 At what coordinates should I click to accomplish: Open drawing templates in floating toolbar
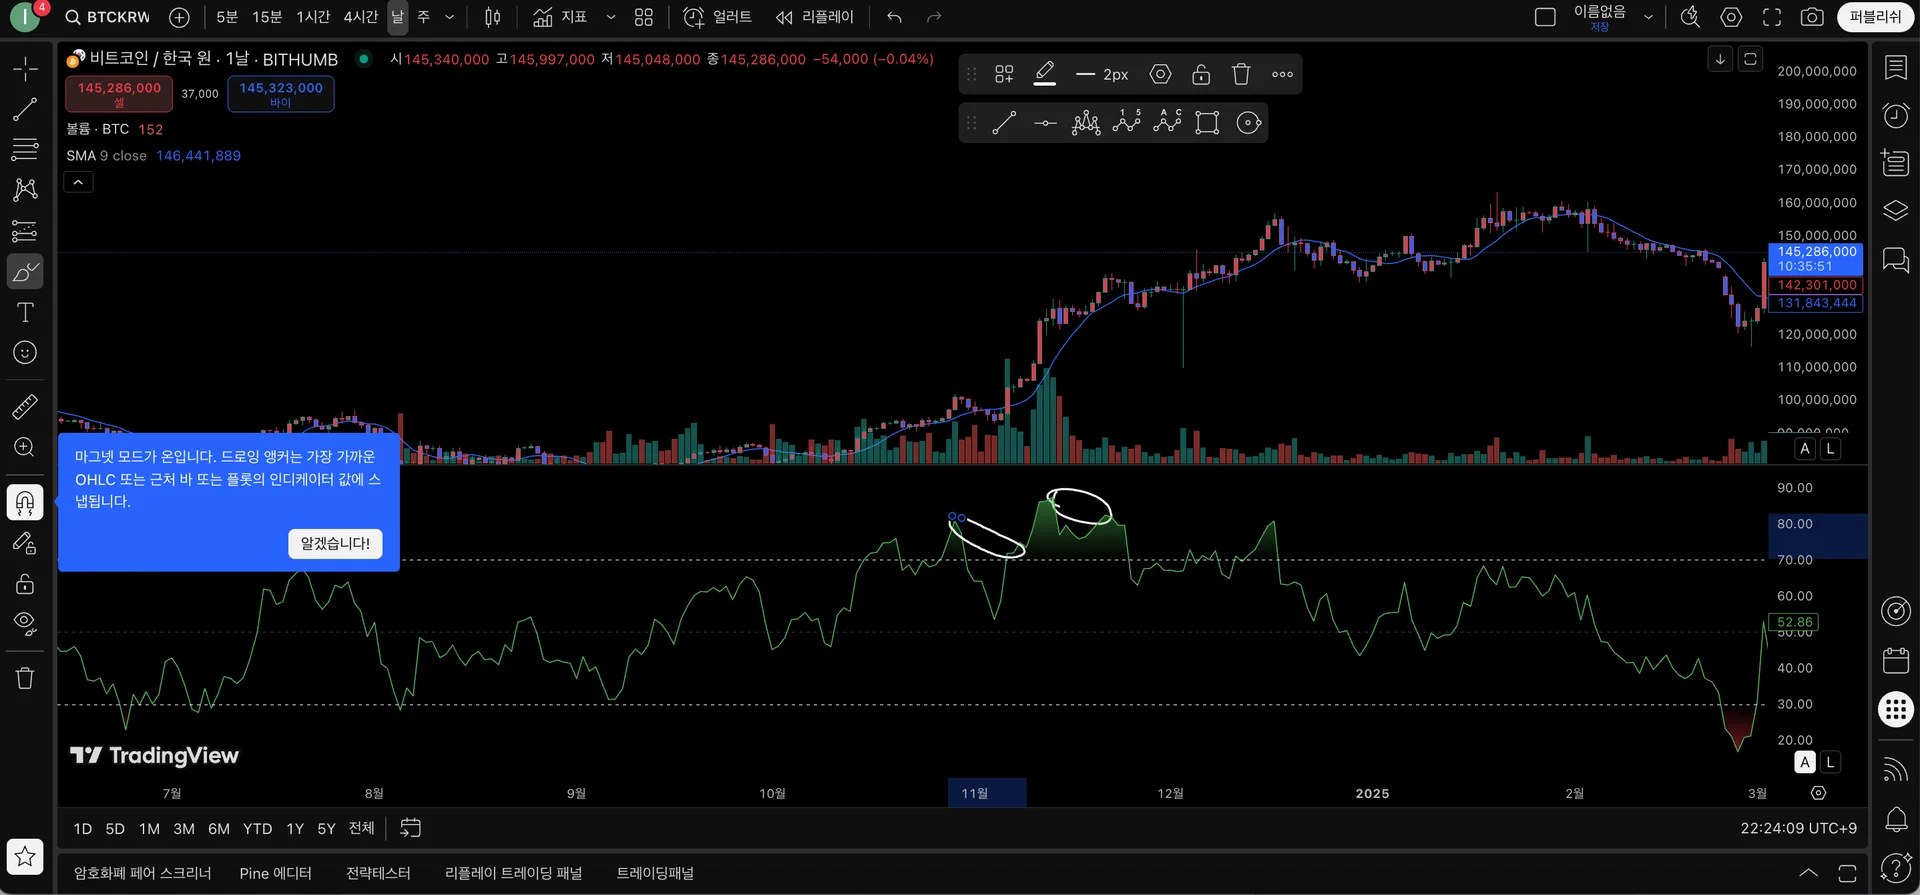(1004, 74)
